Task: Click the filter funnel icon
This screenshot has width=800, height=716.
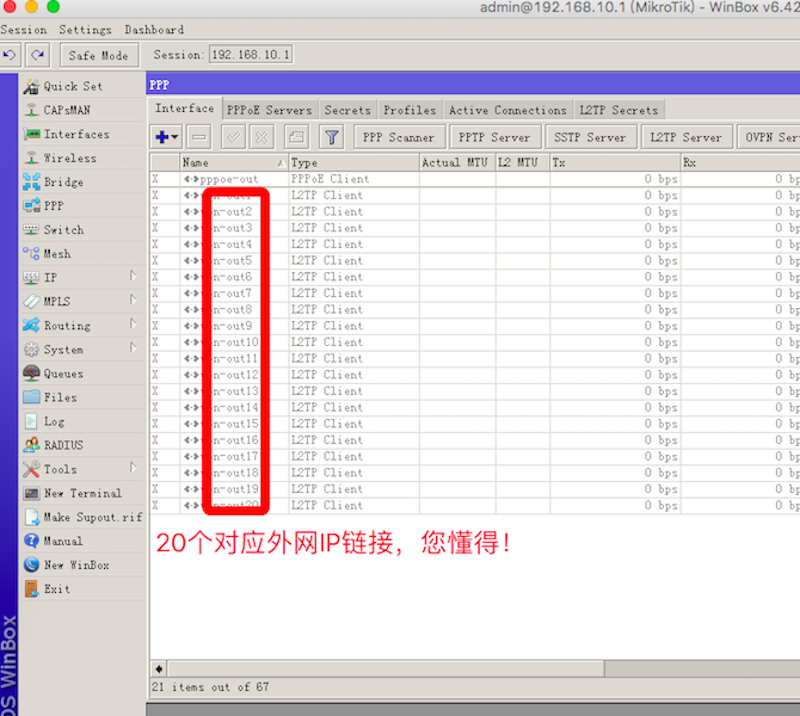Action: 331,137
